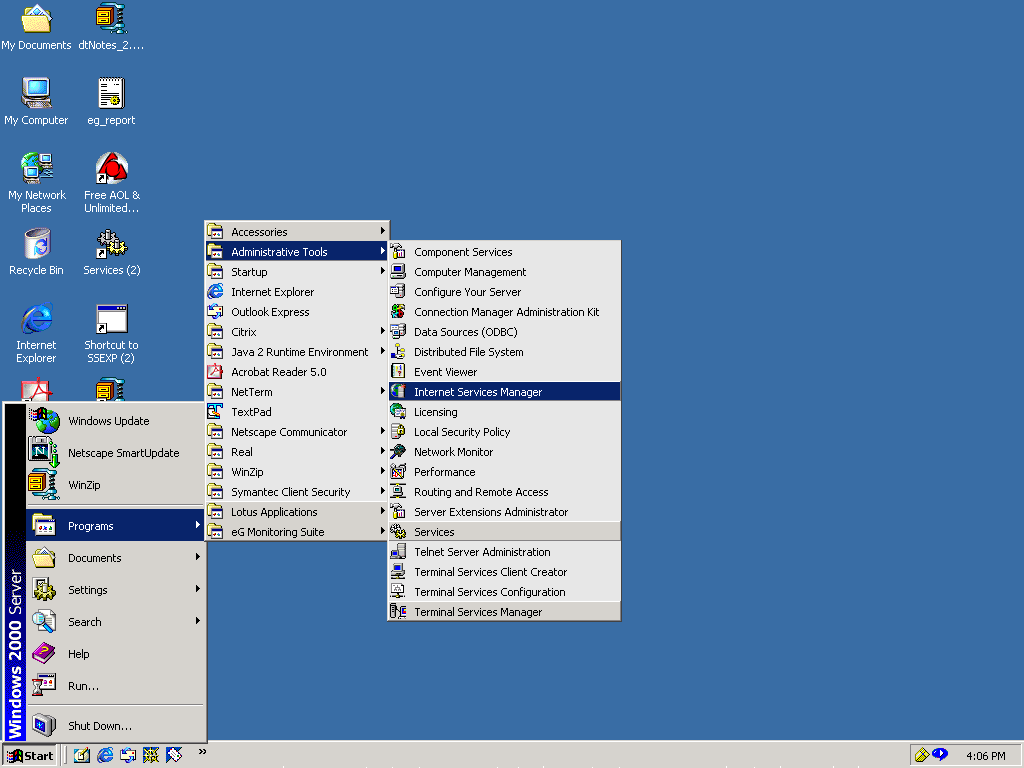The width and height of the screenshot is (1024, 768).
Task: Expand Netscape Communicator program folder
Action: point(297,432)
